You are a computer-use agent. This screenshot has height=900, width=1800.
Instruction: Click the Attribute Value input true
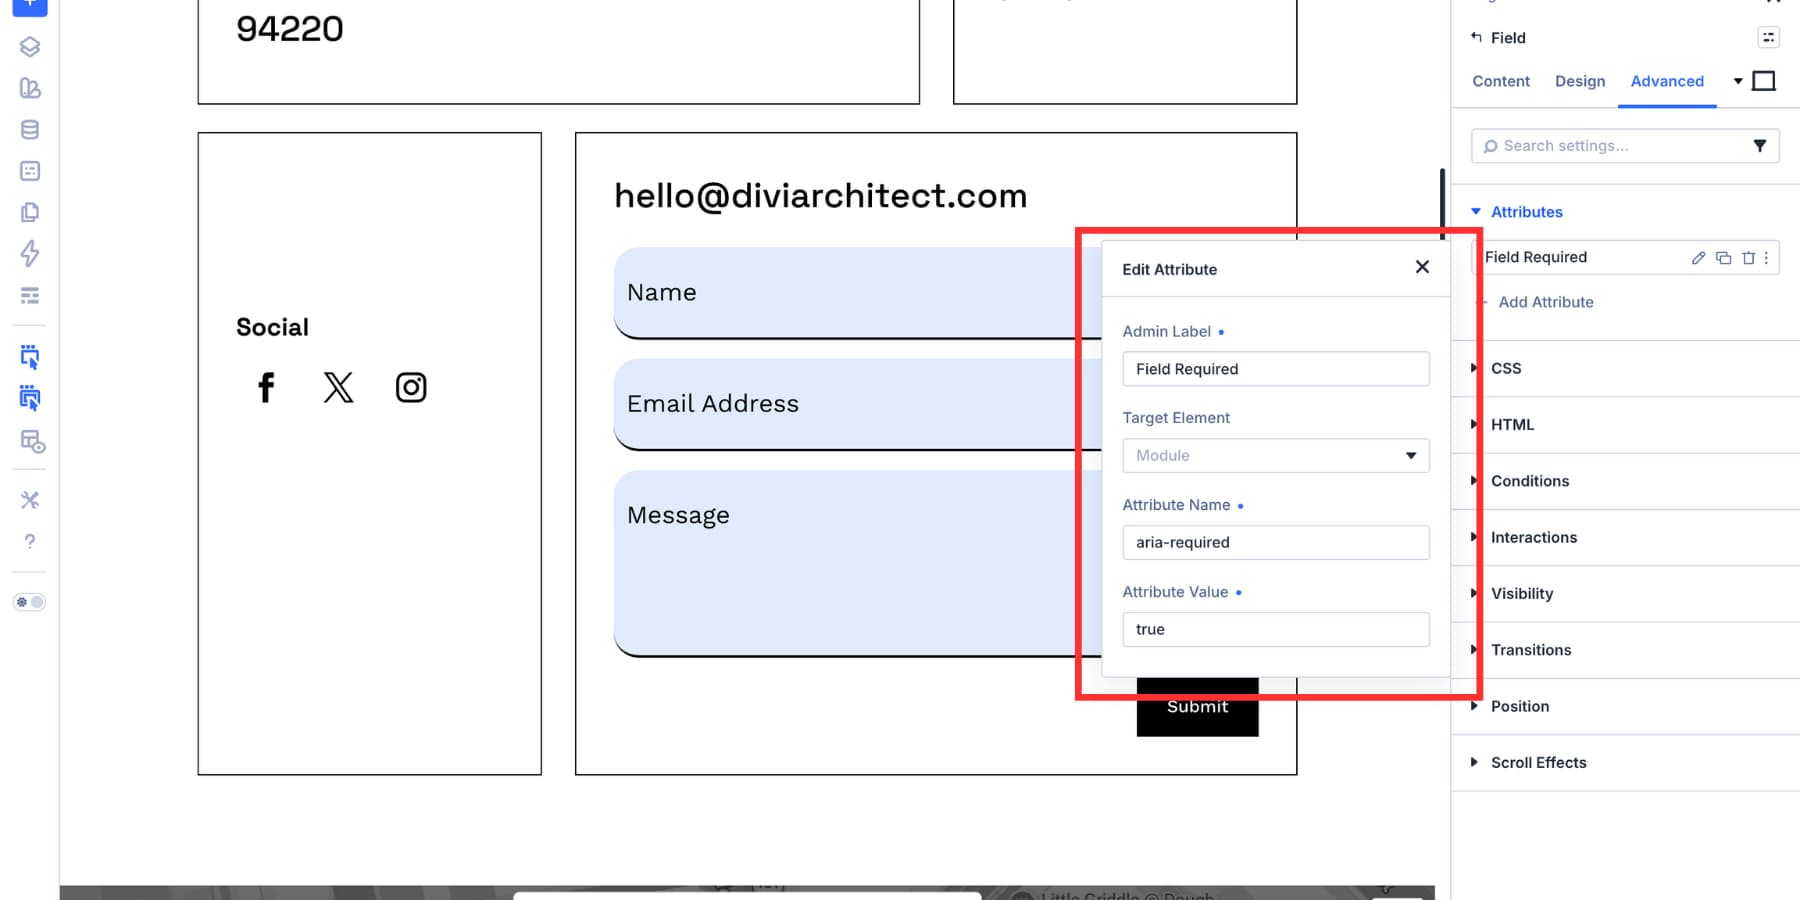[1276, 629]
